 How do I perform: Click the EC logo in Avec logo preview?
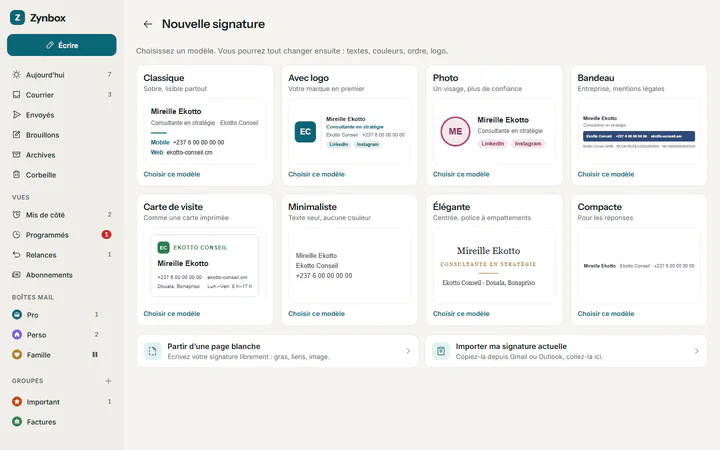305,132
